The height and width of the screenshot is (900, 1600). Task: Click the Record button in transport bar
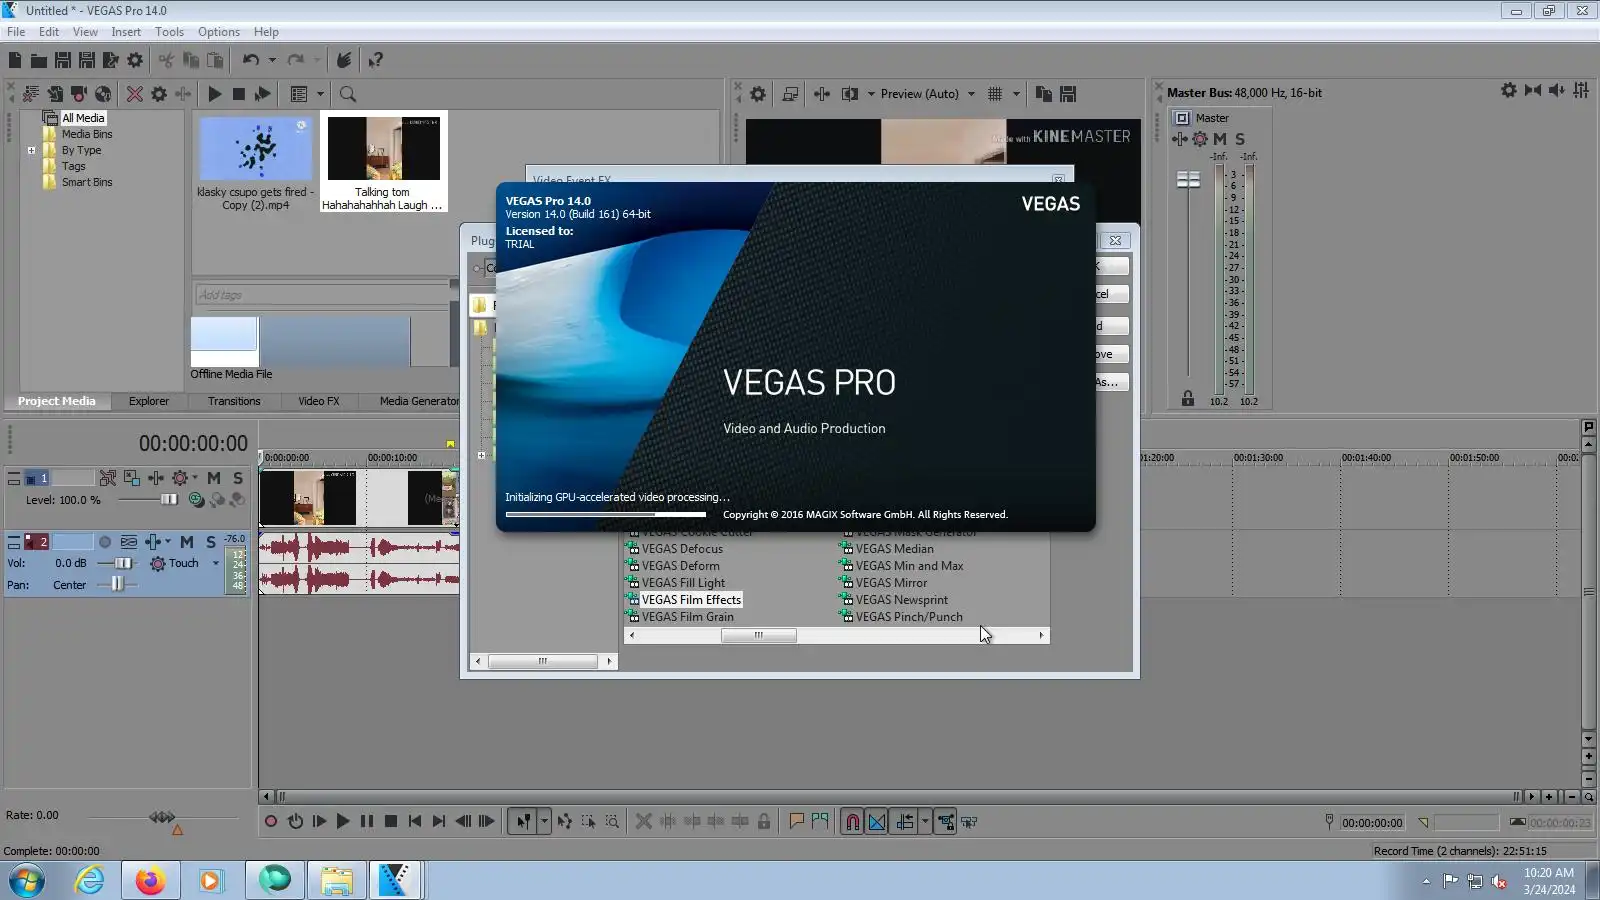click(271, 822)
